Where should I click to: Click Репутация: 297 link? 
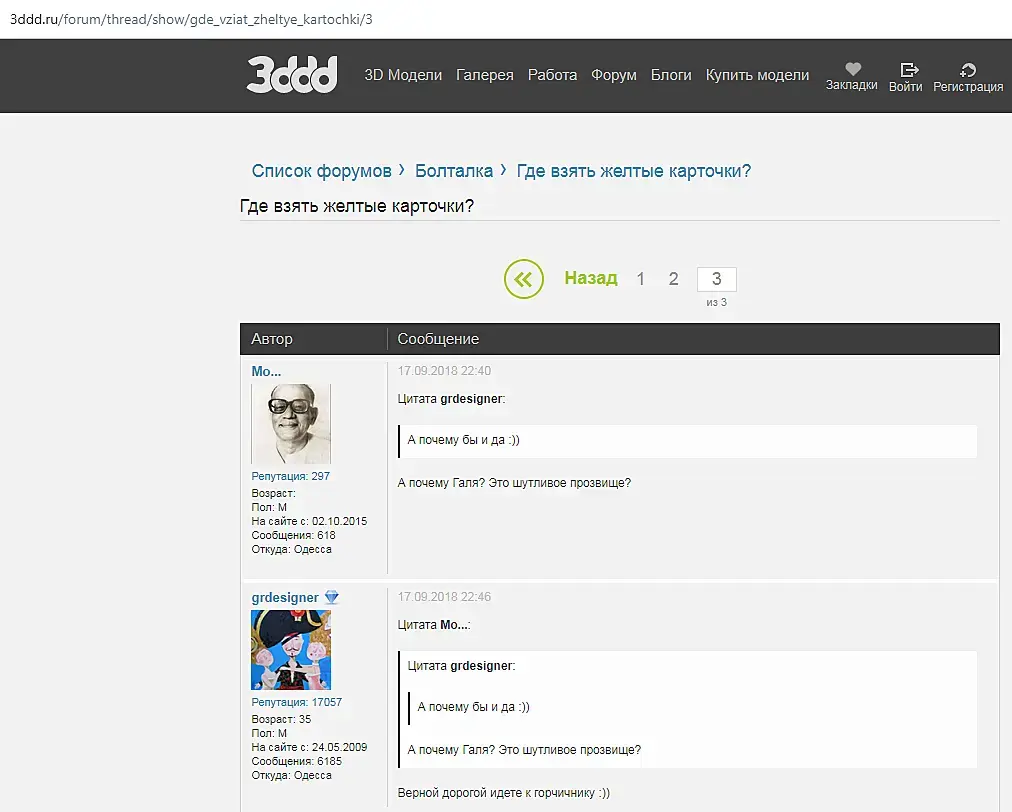[290, 476]
